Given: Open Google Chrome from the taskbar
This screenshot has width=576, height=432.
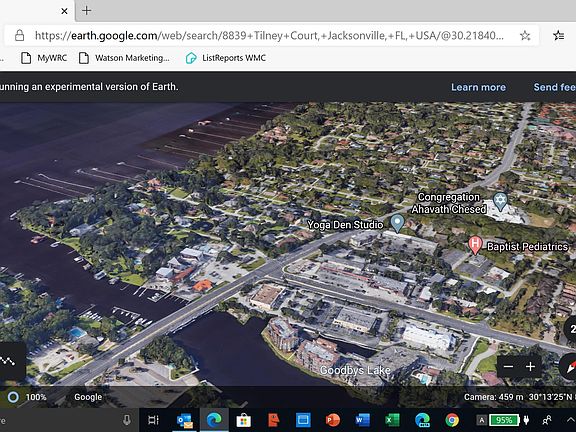Looking at the screenshot, I should [x=452, y=420].
